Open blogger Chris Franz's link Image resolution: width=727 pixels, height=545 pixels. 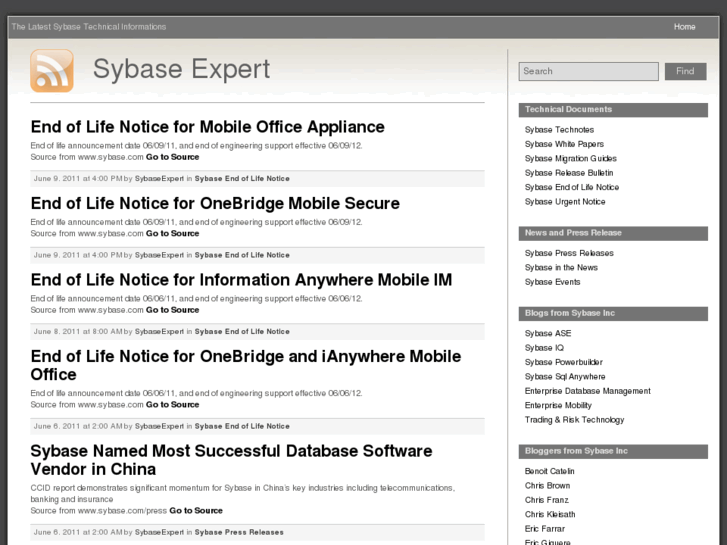click(x=547, y=500)
